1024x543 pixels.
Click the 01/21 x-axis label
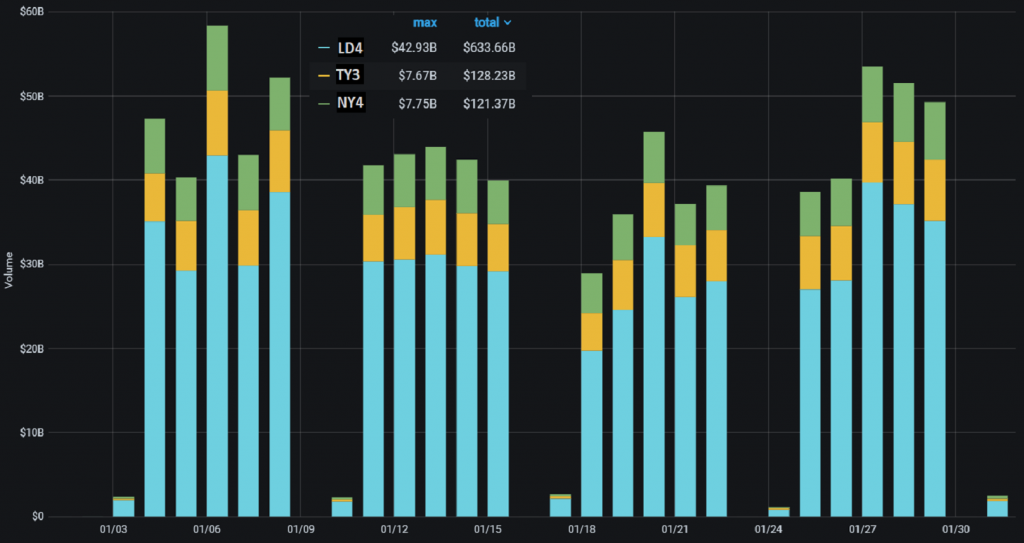pyautogui.click(x=675, y=528)
